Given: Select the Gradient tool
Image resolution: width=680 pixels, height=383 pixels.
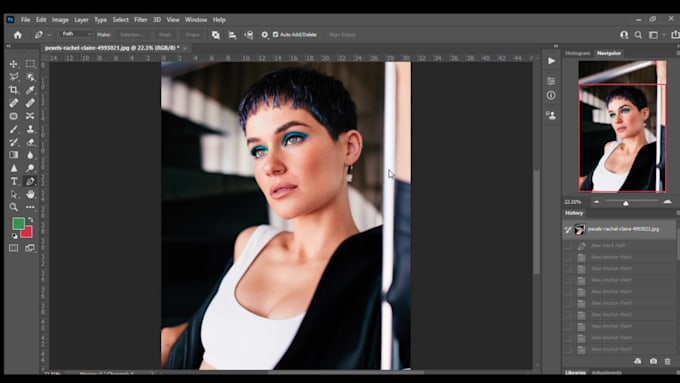Looking at the screenshot, I should [x=14, y=155].
